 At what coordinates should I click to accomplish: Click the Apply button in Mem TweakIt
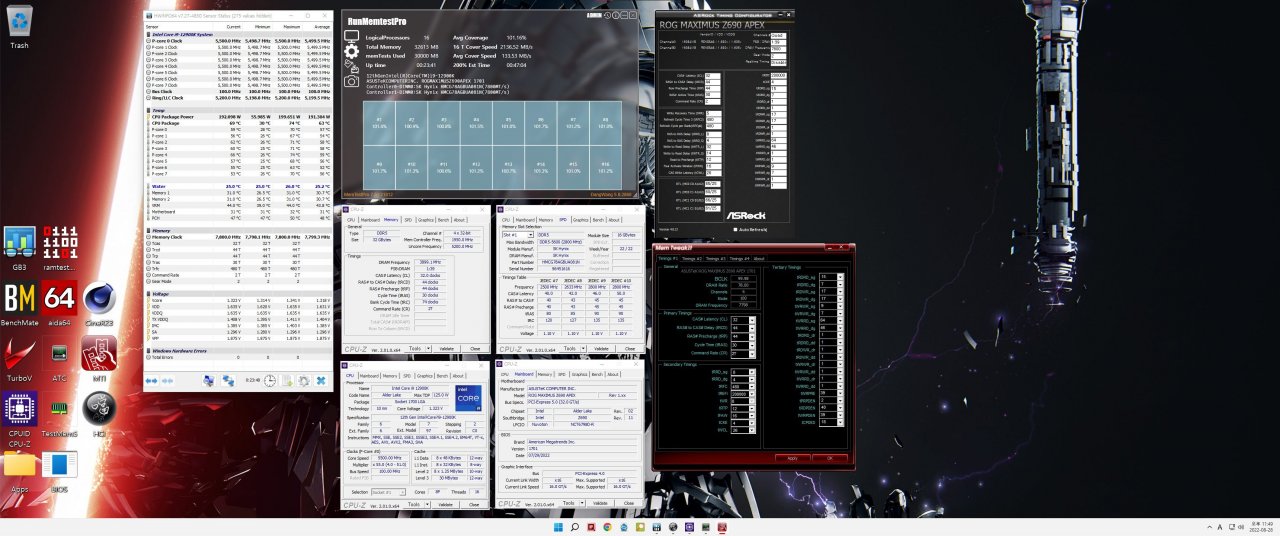click(793, 457)
